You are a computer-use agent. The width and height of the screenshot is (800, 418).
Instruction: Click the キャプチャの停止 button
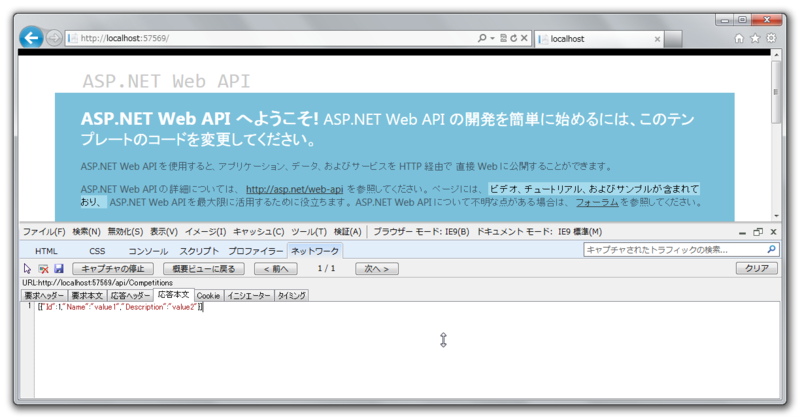pos(113,269)
